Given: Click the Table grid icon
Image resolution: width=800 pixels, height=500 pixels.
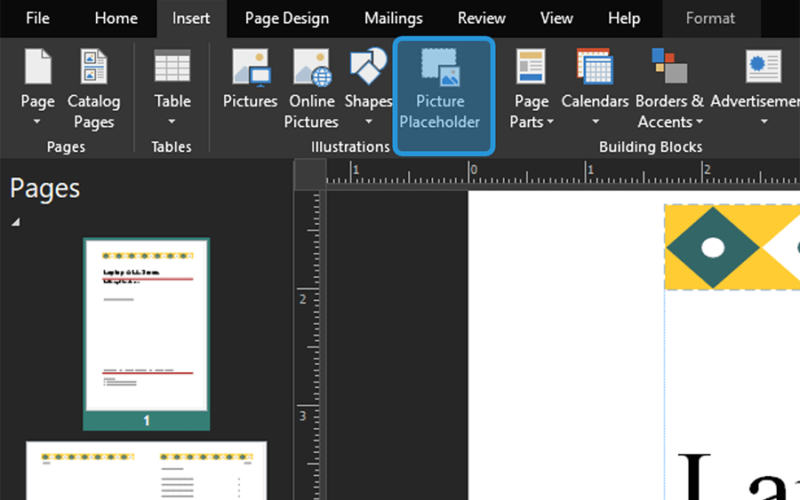Looking at the screenshot, I should tap(172, 66).
